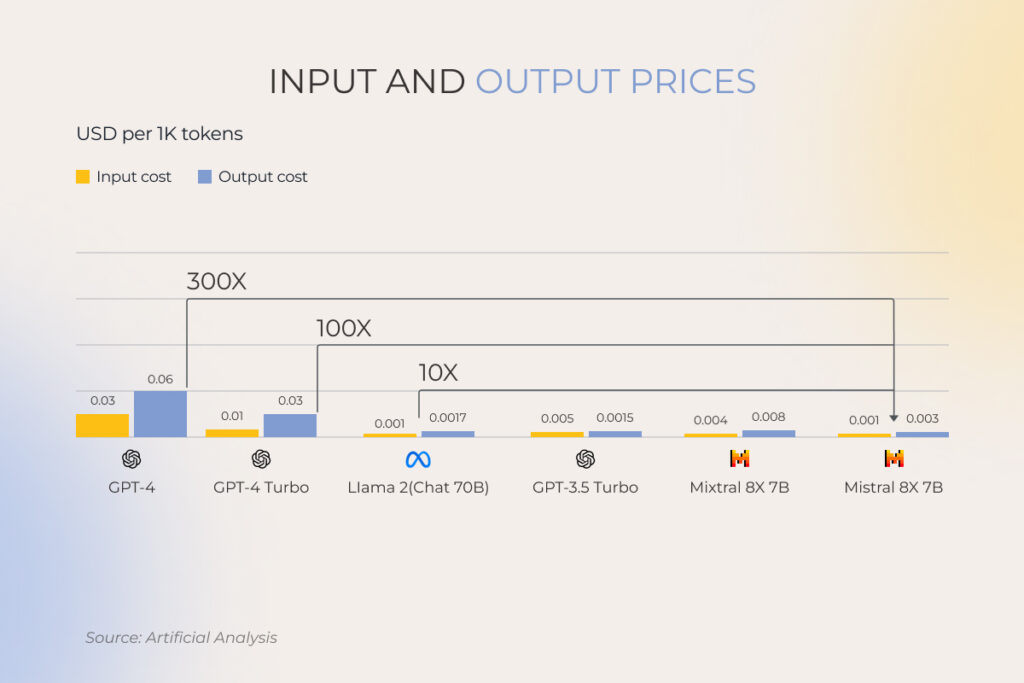1024x683 pixels.
Task: Click the OpenAI logo above GPT-4
Action: click(131, 459)
